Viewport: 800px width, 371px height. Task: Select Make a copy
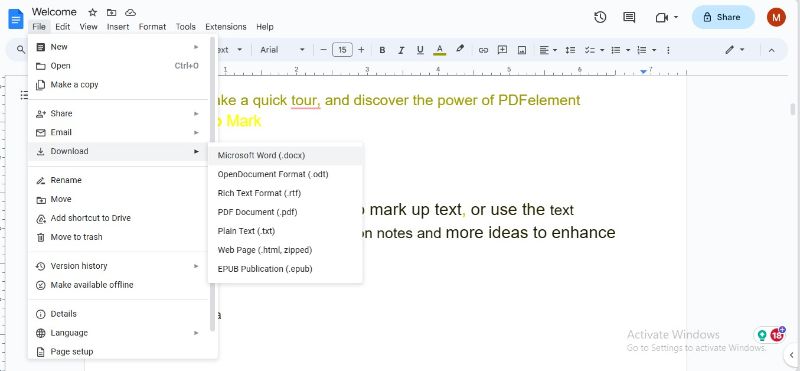pos(118,85)
